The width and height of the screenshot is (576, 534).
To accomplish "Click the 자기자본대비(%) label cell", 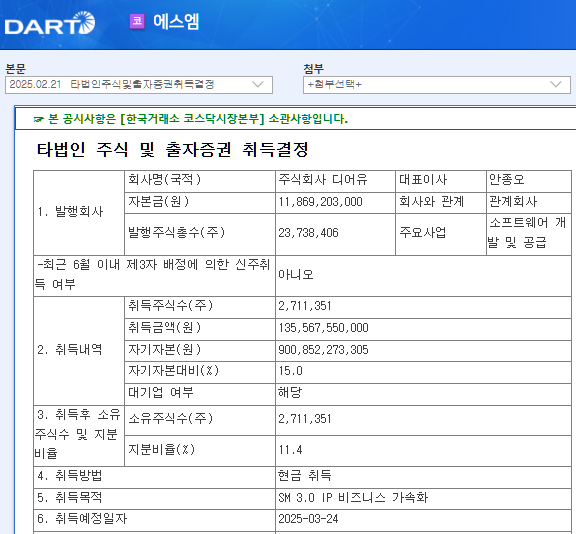I will point(200,372).
